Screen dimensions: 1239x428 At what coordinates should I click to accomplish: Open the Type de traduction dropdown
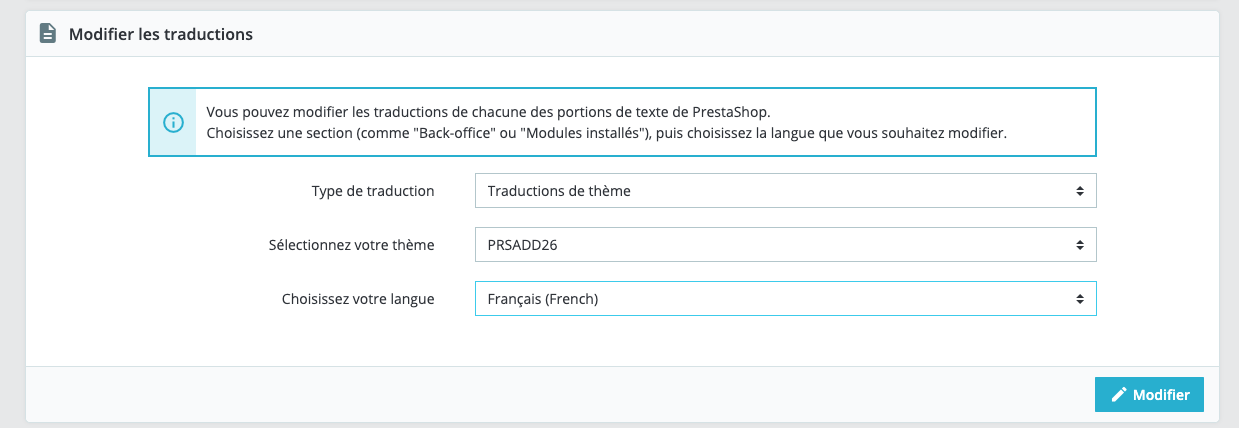785,190
